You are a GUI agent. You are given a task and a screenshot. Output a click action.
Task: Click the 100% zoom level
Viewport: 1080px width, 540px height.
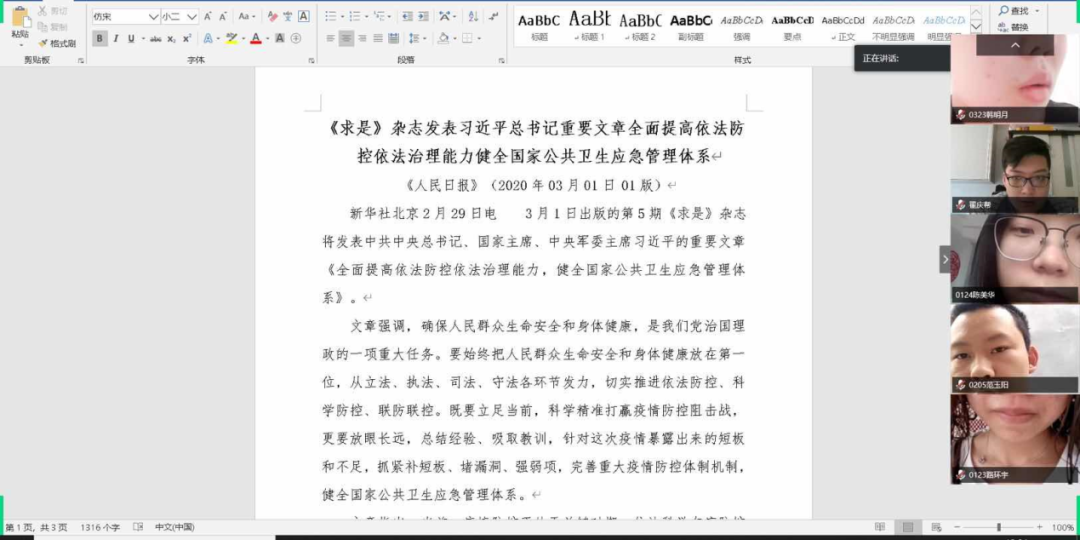pos(1063,527)
